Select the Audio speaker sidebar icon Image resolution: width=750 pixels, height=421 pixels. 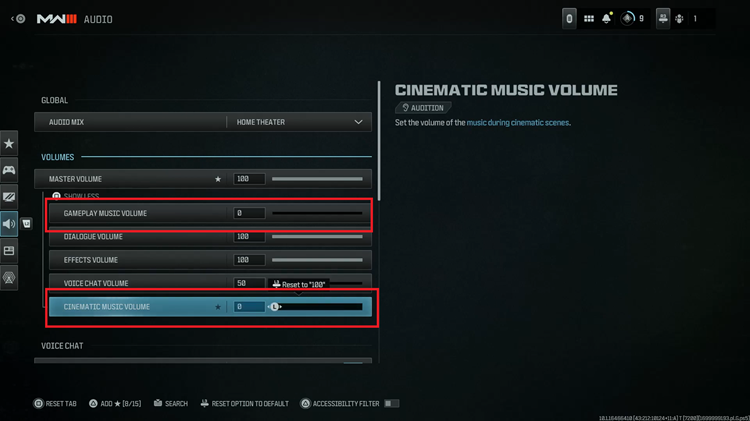(9, 224)
